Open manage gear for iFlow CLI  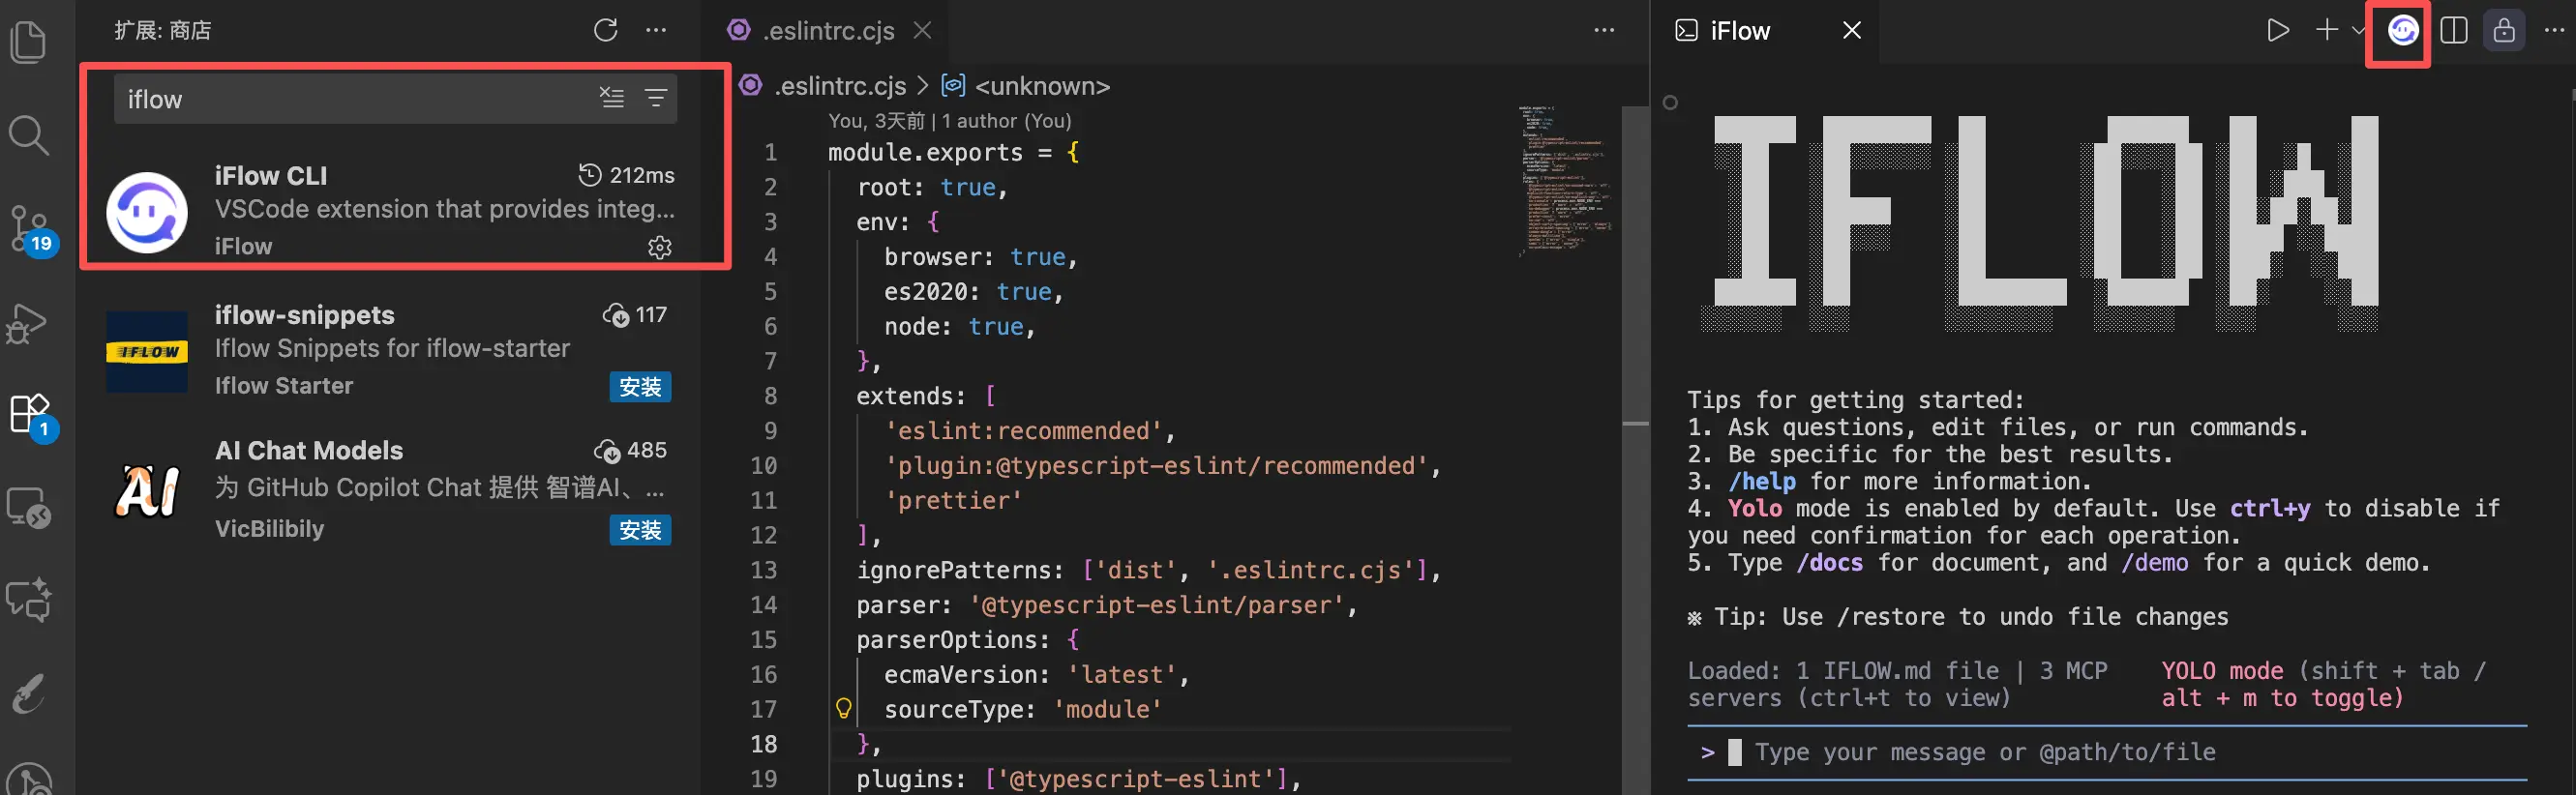tap(659, 247)
